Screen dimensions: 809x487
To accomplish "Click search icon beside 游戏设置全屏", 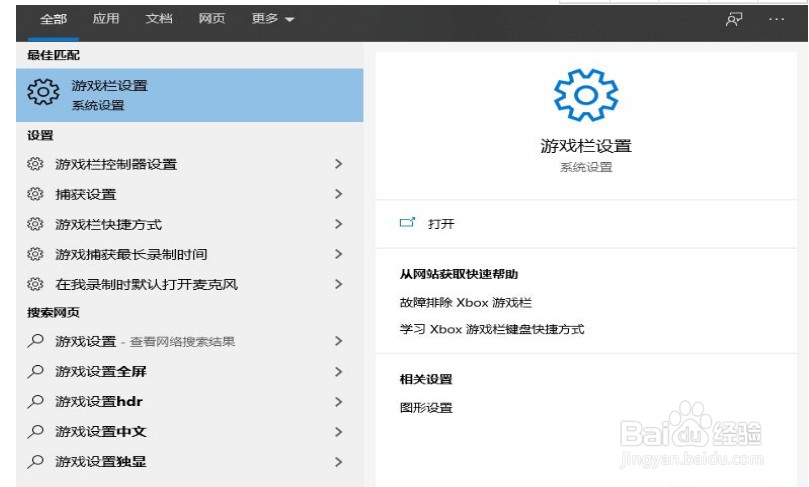I will point(35,371).
